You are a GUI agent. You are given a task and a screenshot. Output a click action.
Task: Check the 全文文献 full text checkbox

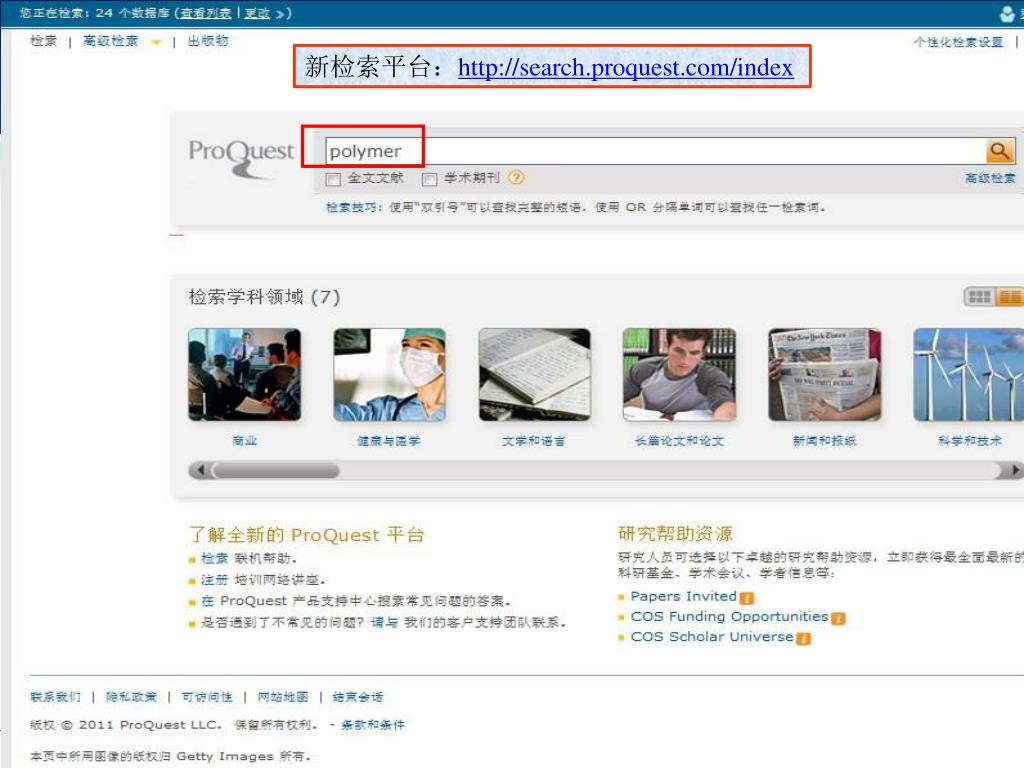[x=333, y=179]
